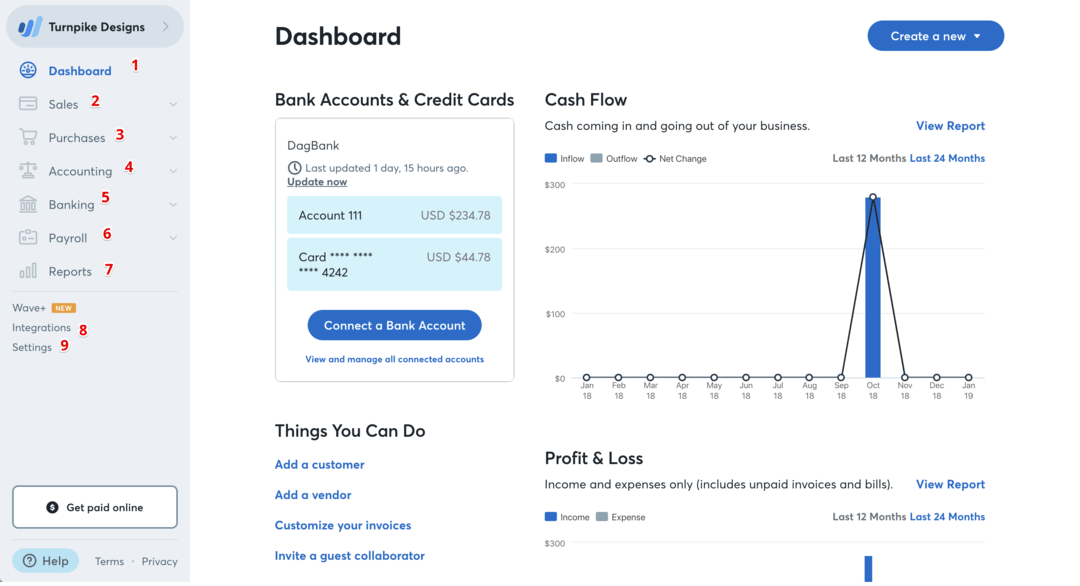Click the Payroll calendar icon

28,237
